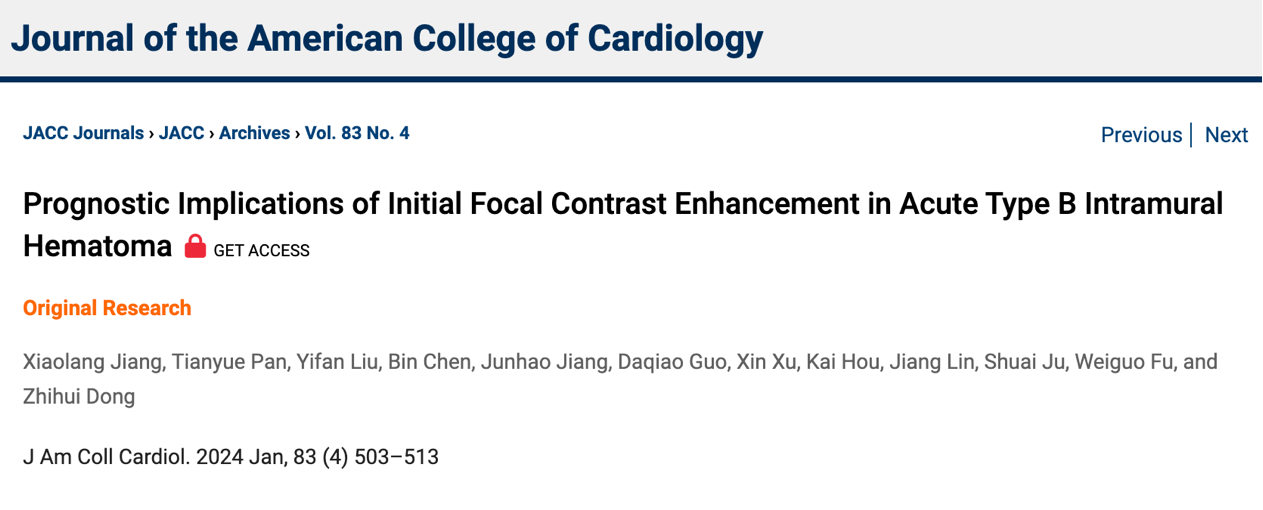Open the Vol. 83 No. 4 issue link
1263x510 pixels.
[x=357, y=133]
